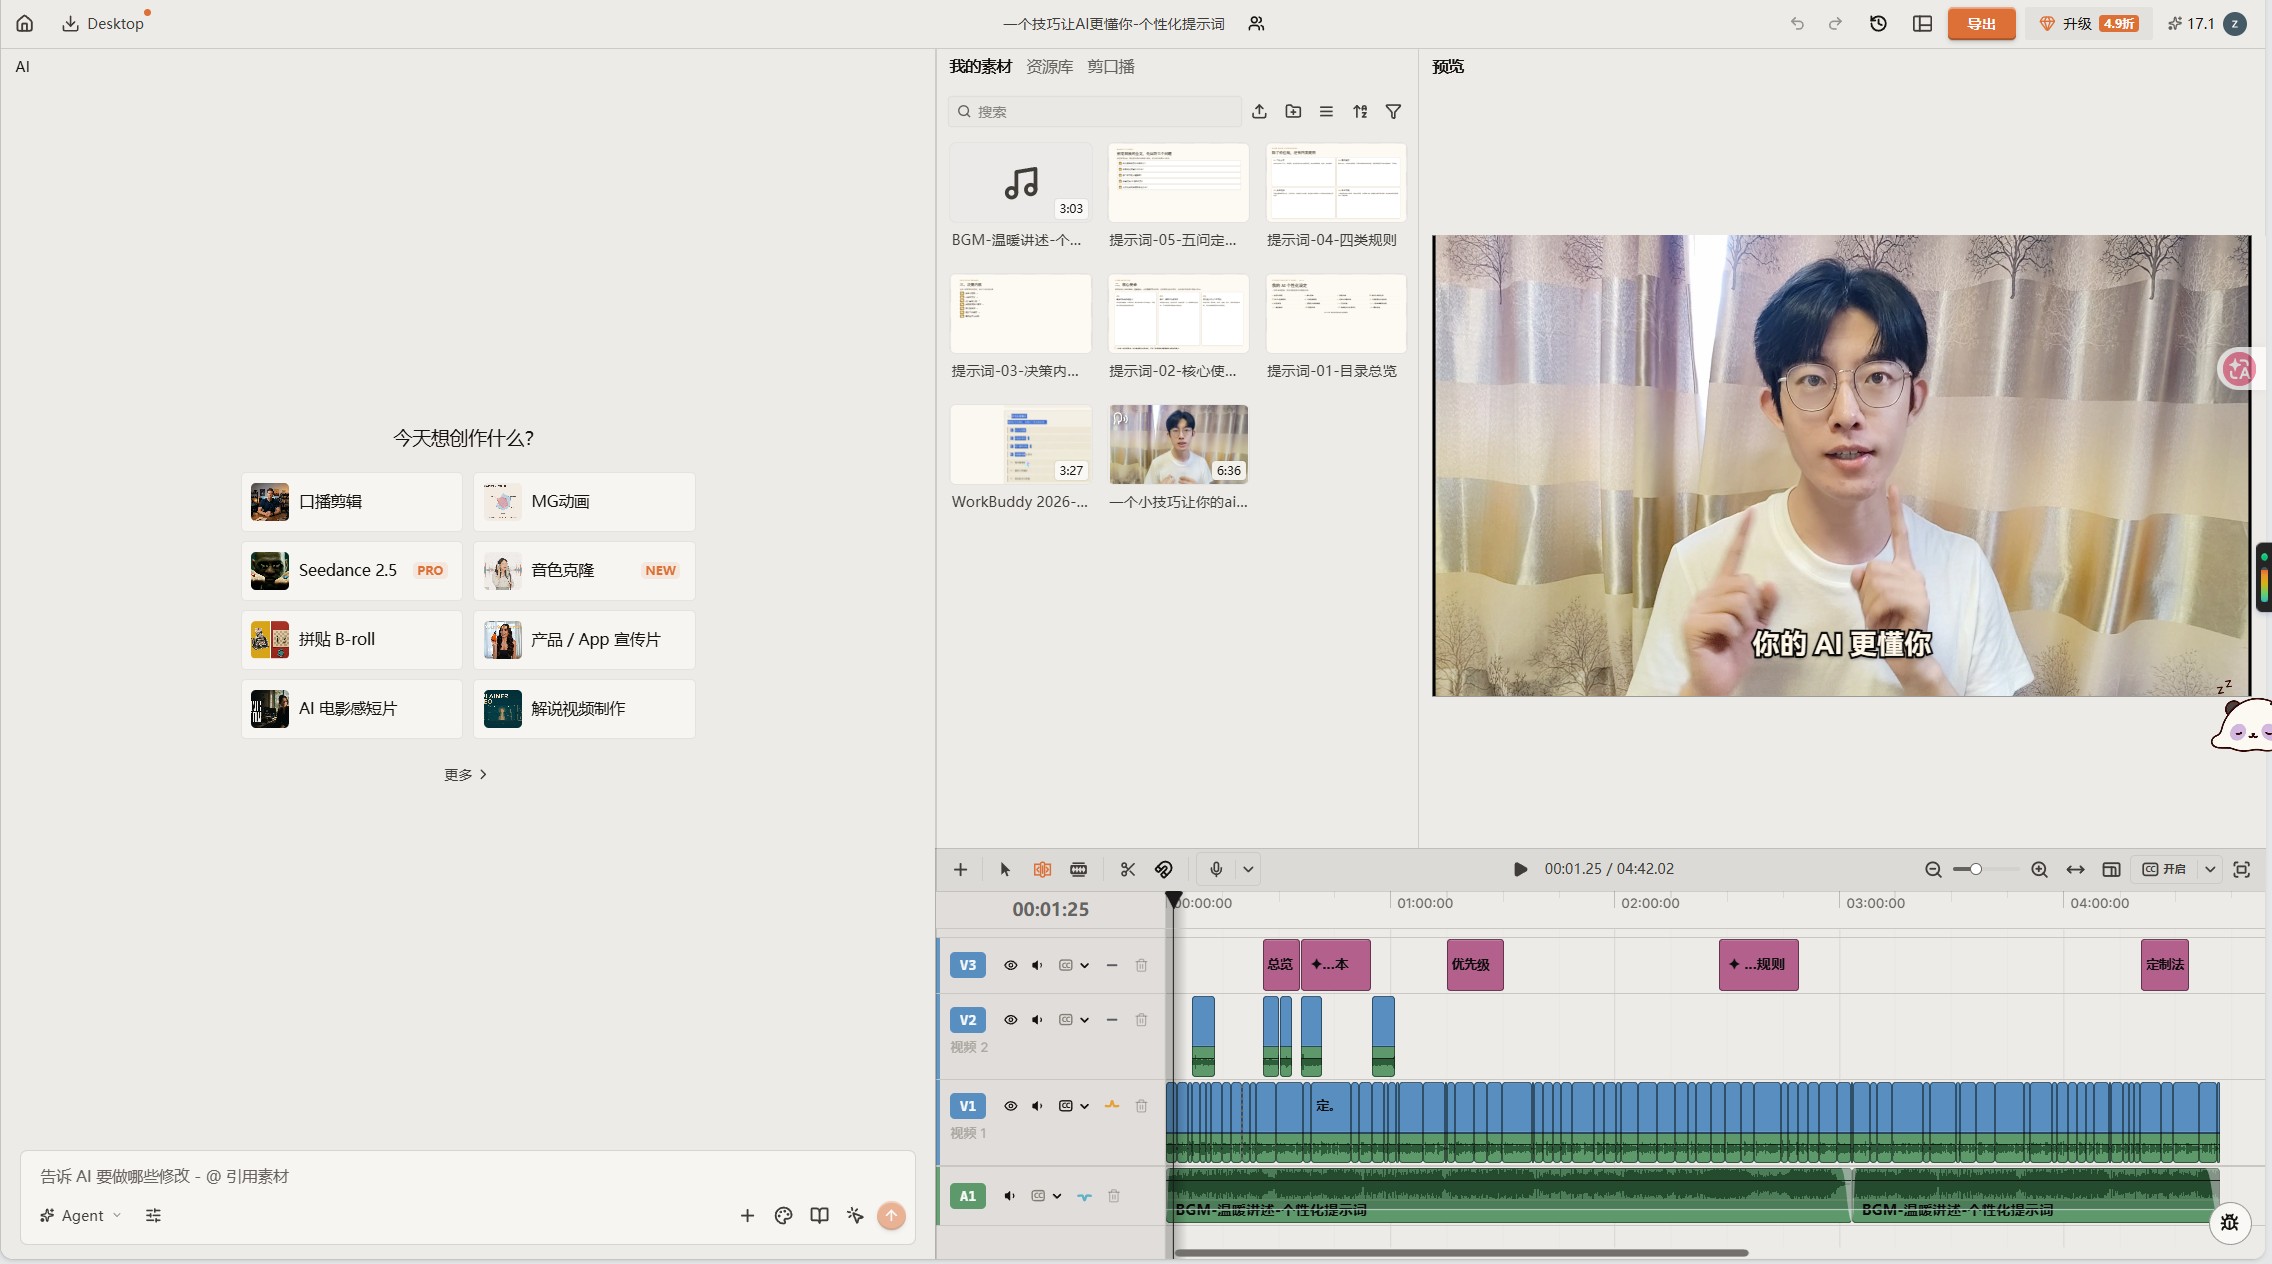Click the 升级 upgrade button

pyautogui.click(x=2090, y=23)
